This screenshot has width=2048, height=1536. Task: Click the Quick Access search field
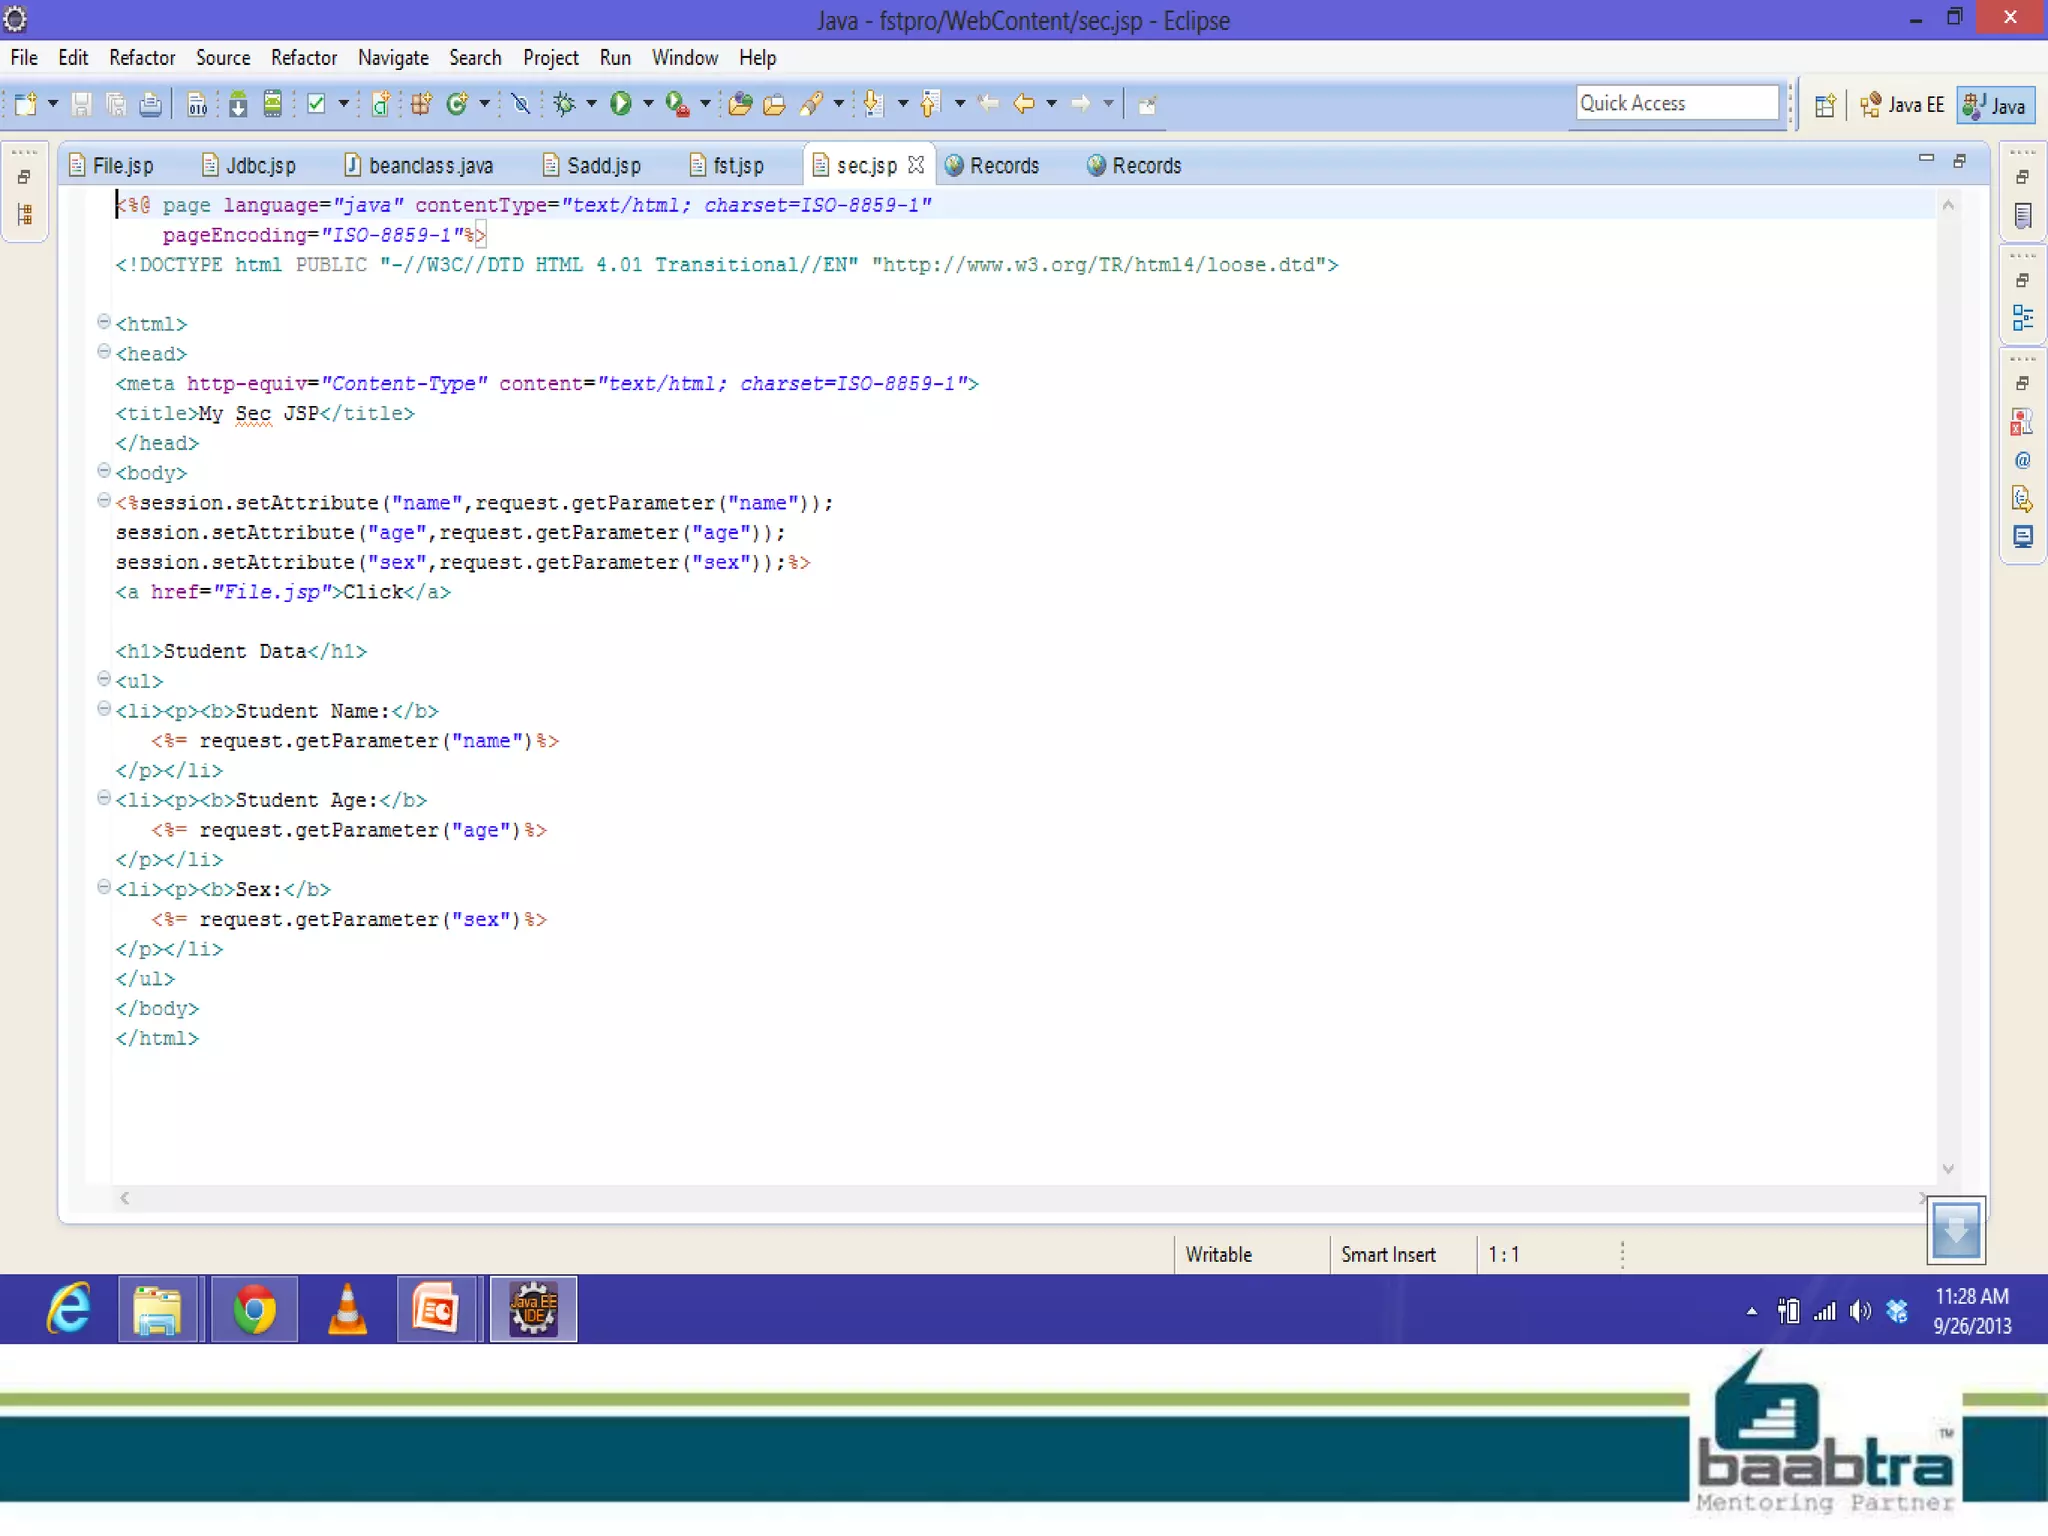pyautogui.click(x=1676, y=103)
